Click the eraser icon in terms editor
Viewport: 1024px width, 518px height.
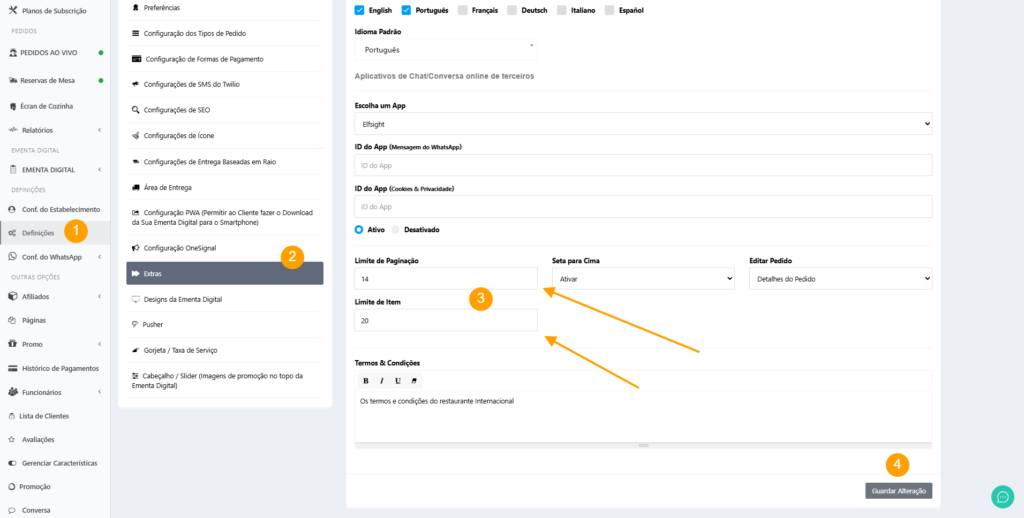coord(415,381)
